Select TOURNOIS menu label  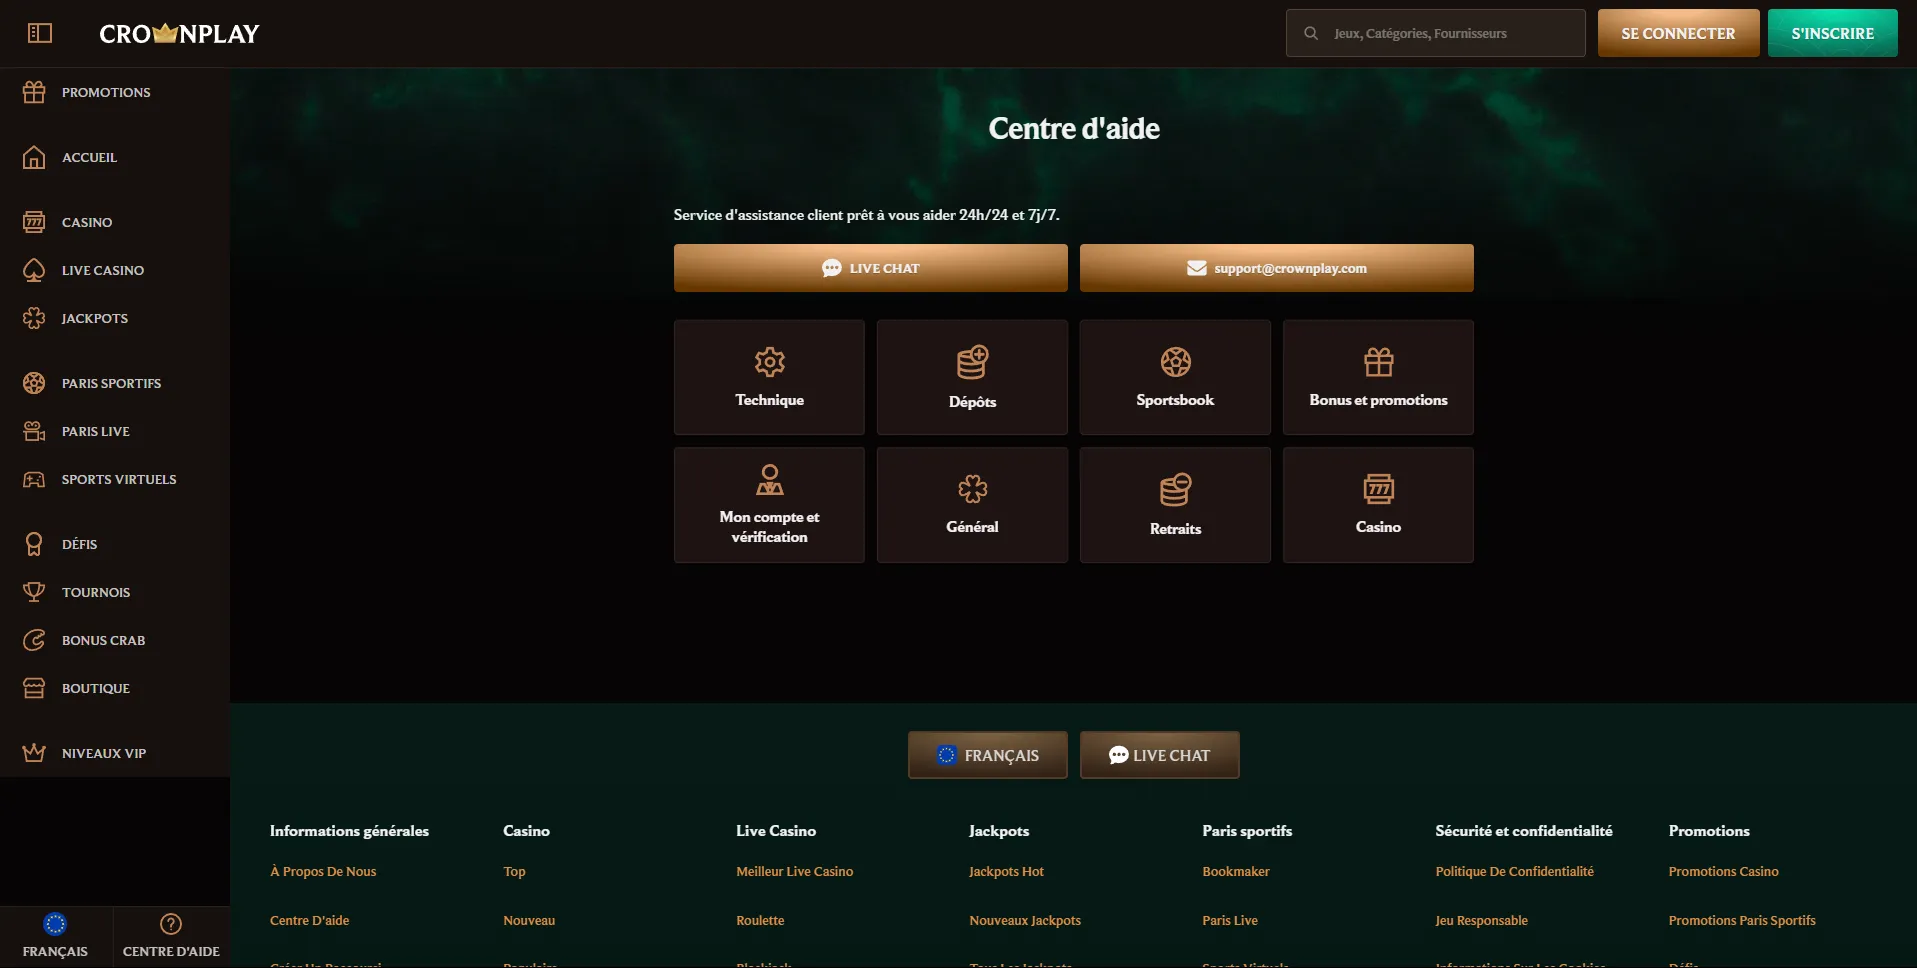click(x=96, y=592)
